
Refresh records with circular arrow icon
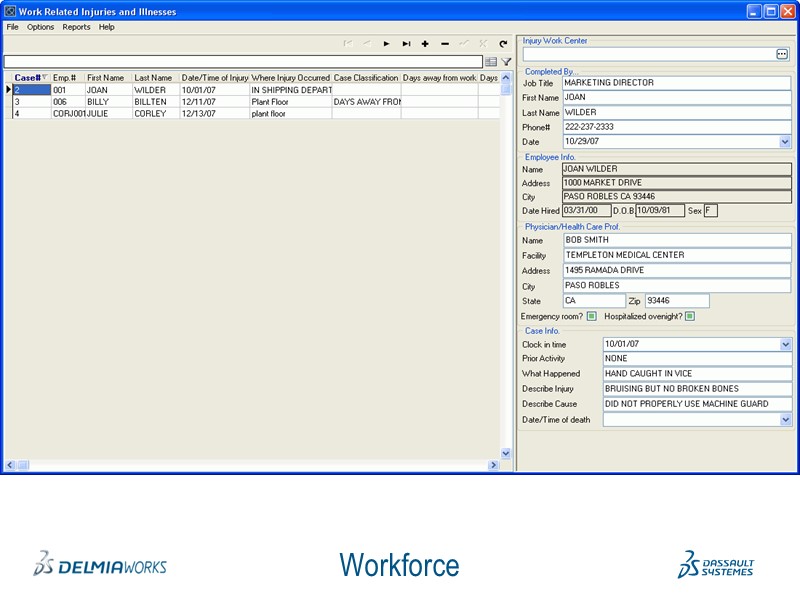point(503,43)
